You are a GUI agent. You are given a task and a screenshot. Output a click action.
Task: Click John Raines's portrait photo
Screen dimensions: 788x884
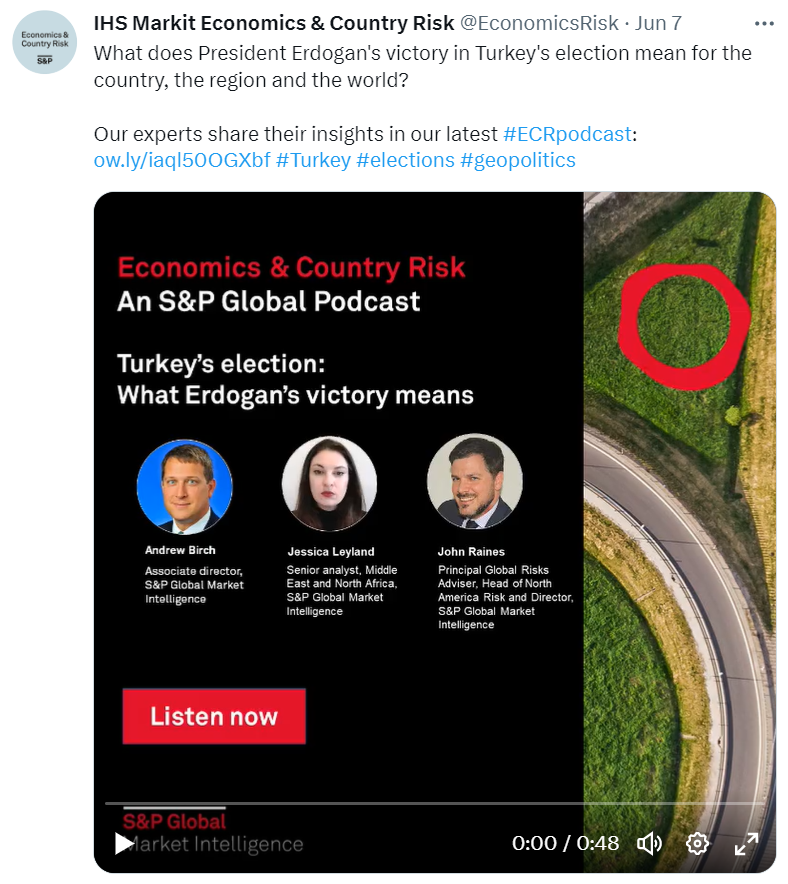click(474, 482)
